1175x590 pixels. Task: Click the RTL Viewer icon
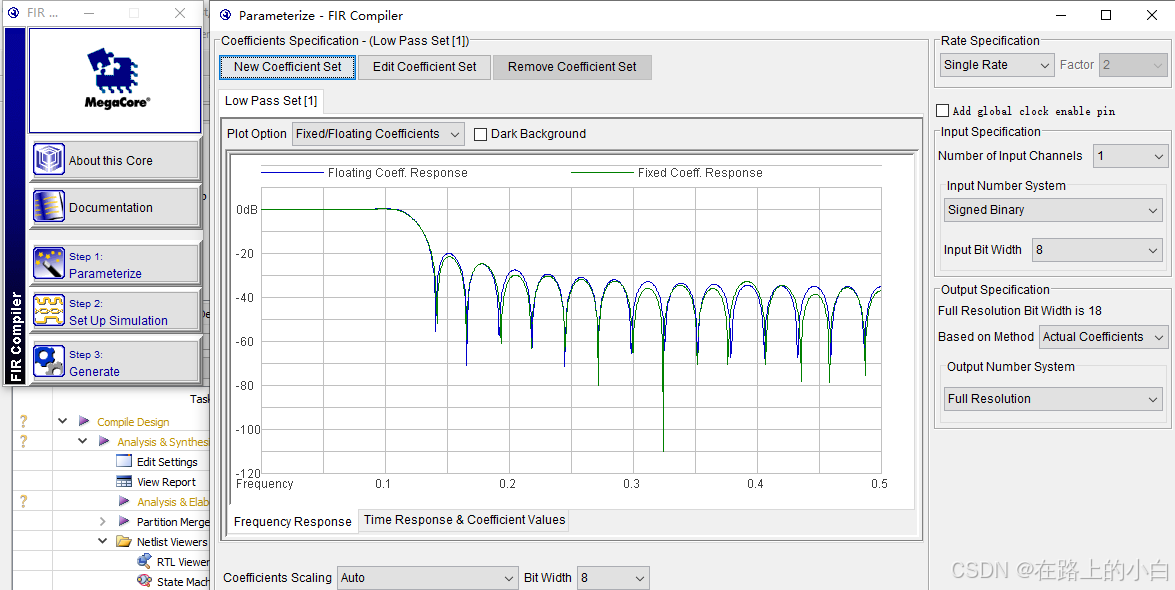(x=145, y=562)
